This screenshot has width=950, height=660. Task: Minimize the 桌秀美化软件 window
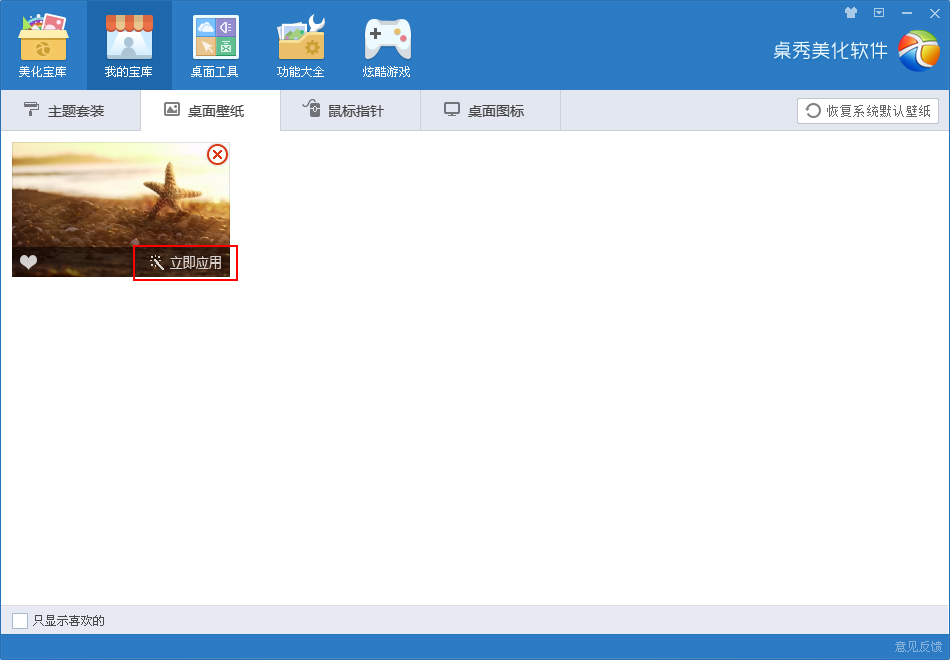907,13
